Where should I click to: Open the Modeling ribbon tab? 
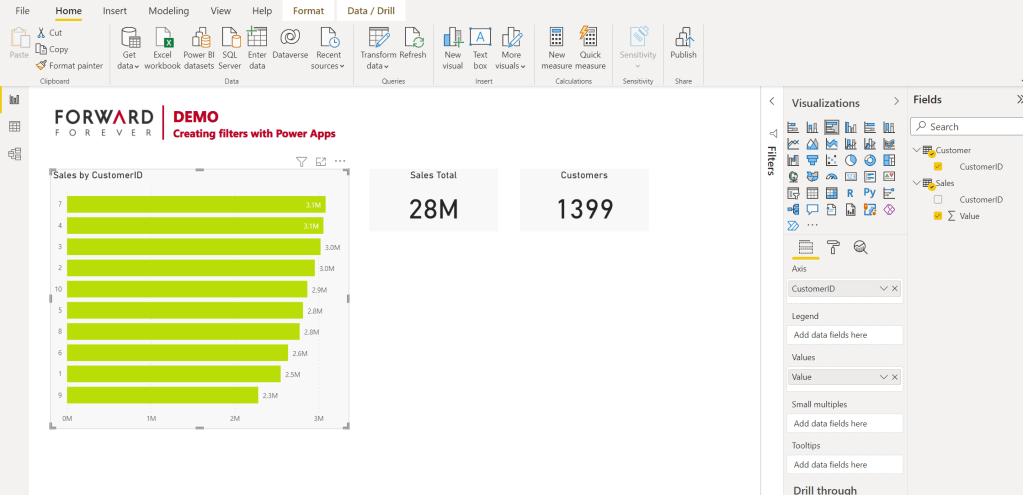tap(169, 10)
